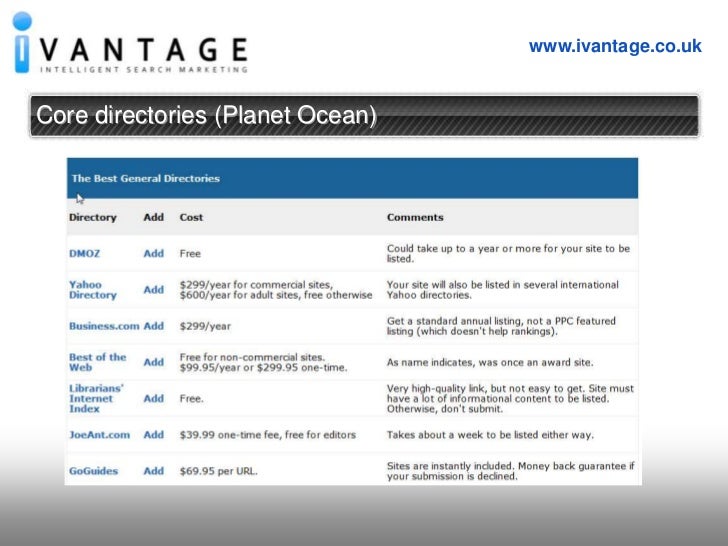Click Add link in GoGuides row
Image resolution: width=728 pixels, height=546 pixels.
pos(154,471)
